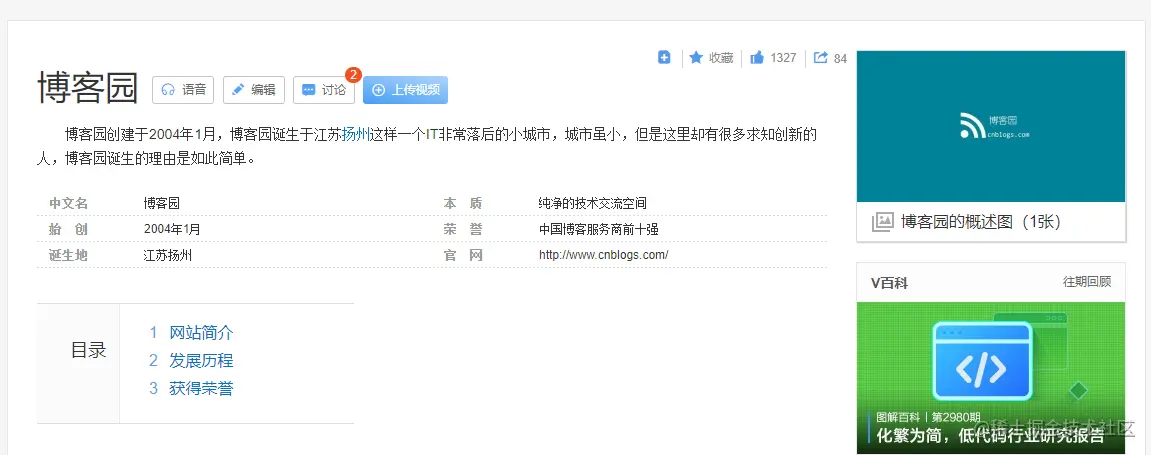This screenshot has width=1151, height=455.
Task: Click the 中国博客服务商前十强 honor value
Action: pyautogui.click(x=598, y=229)
